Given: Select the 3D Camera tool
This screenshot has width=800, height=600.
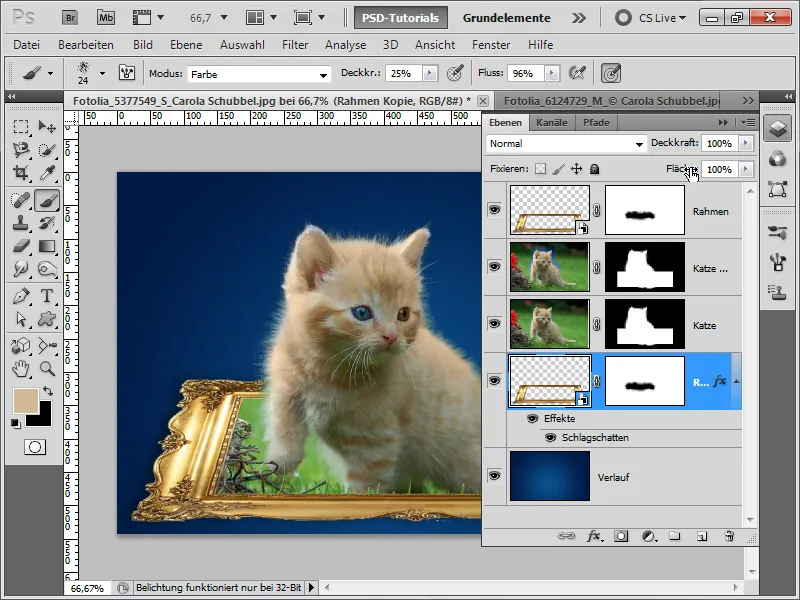Looking at the screenshot, I should tap(47, 346).
